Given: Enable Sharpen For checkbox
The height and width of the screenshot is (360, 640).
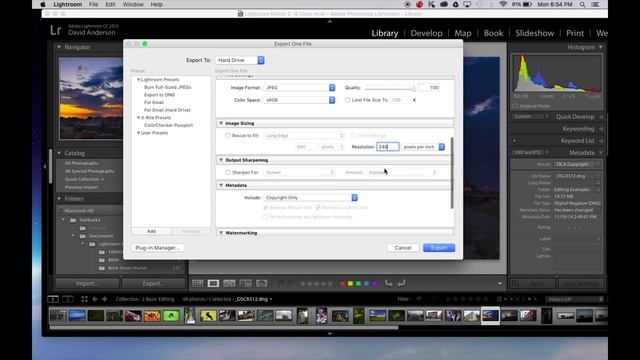Looking at the screenshot, I should [x=228, y=173].
